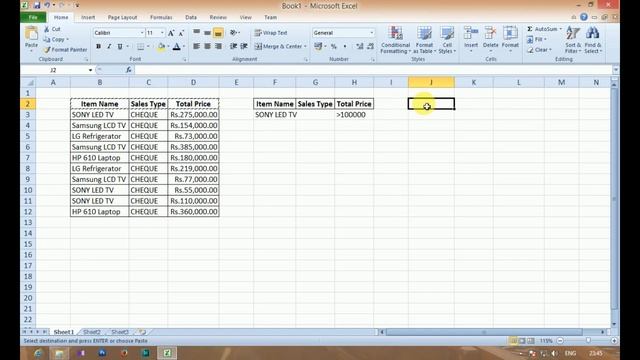The width and height of the screenshot is (640, 360).
Task: Open Conditional Formatting menu
Action: coord(395,40)
